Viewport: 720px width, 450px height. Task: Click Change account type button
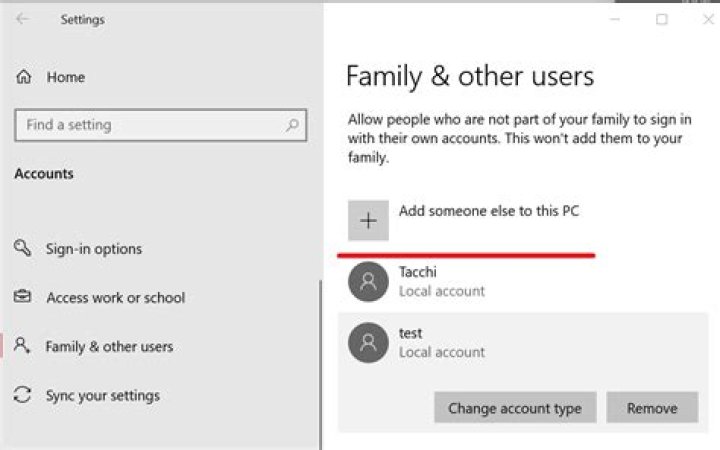(515, 407)
